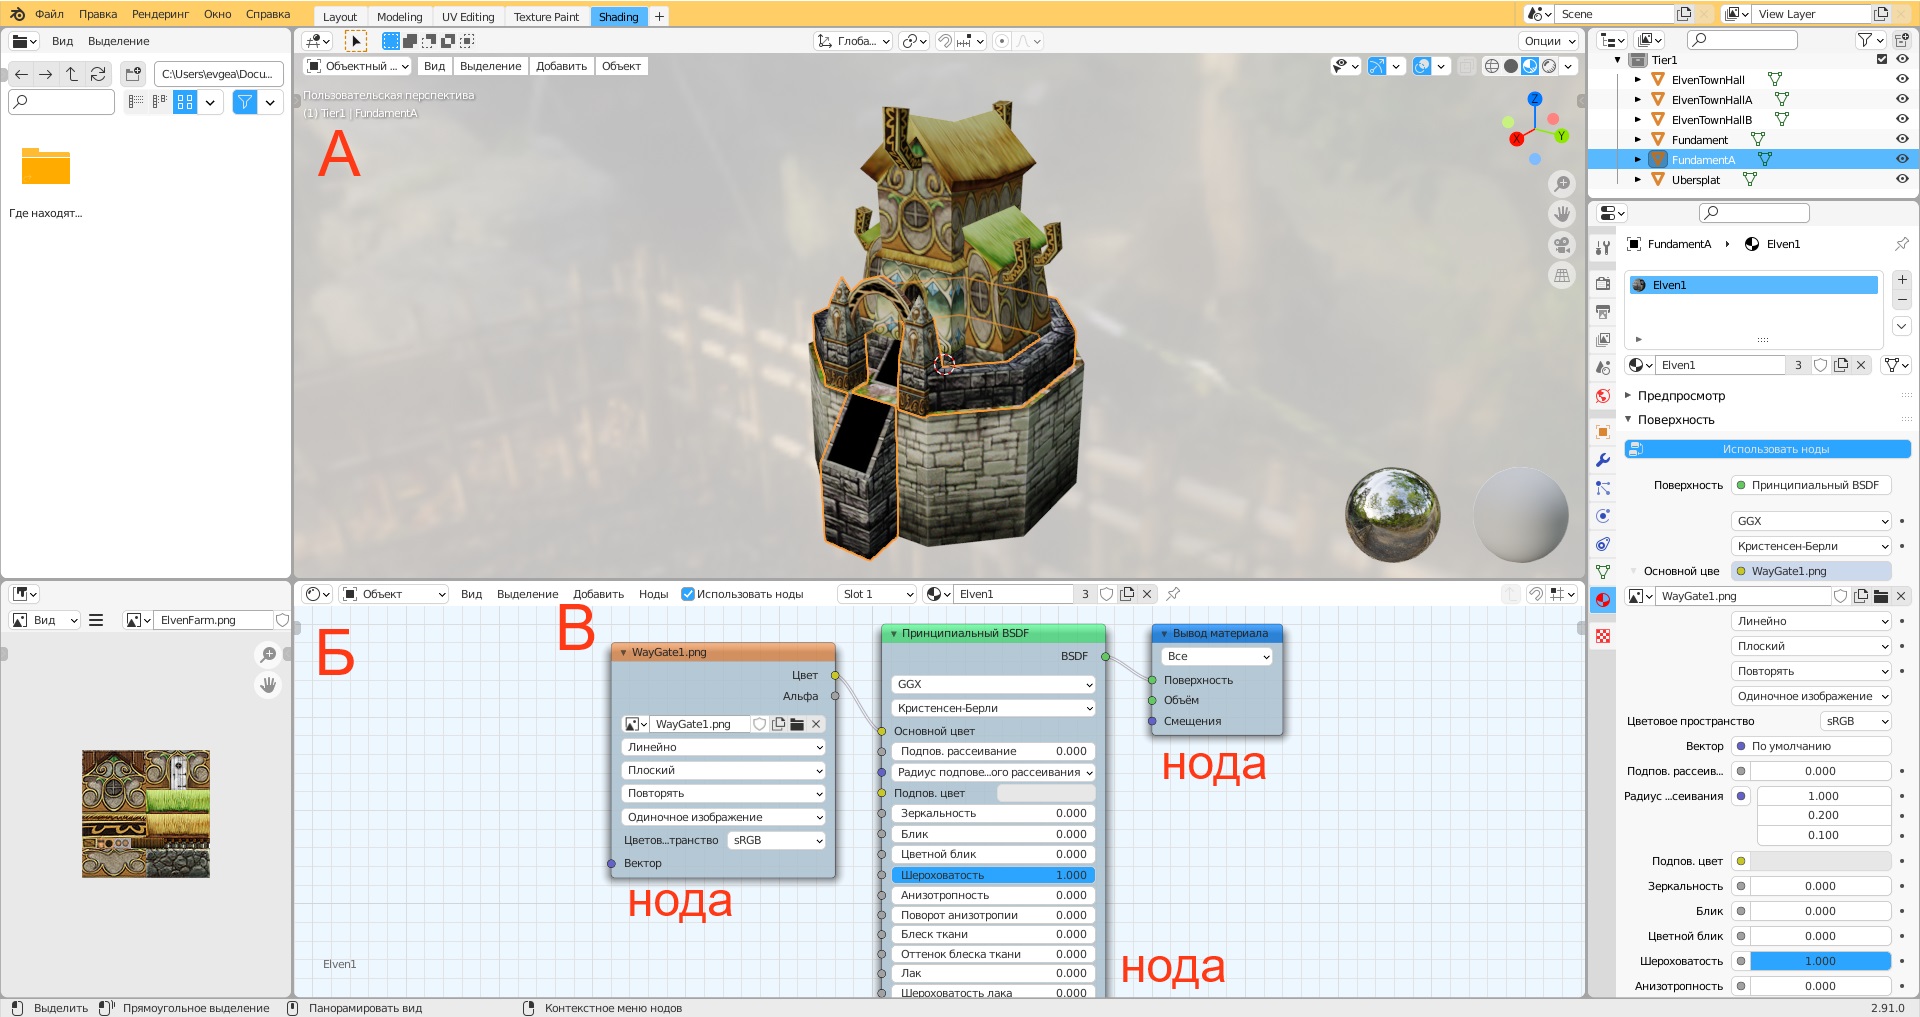Zoom the 3D viewport with magnifier icon
The width and height of the screenshot is (1920, 1017).
1561,184
